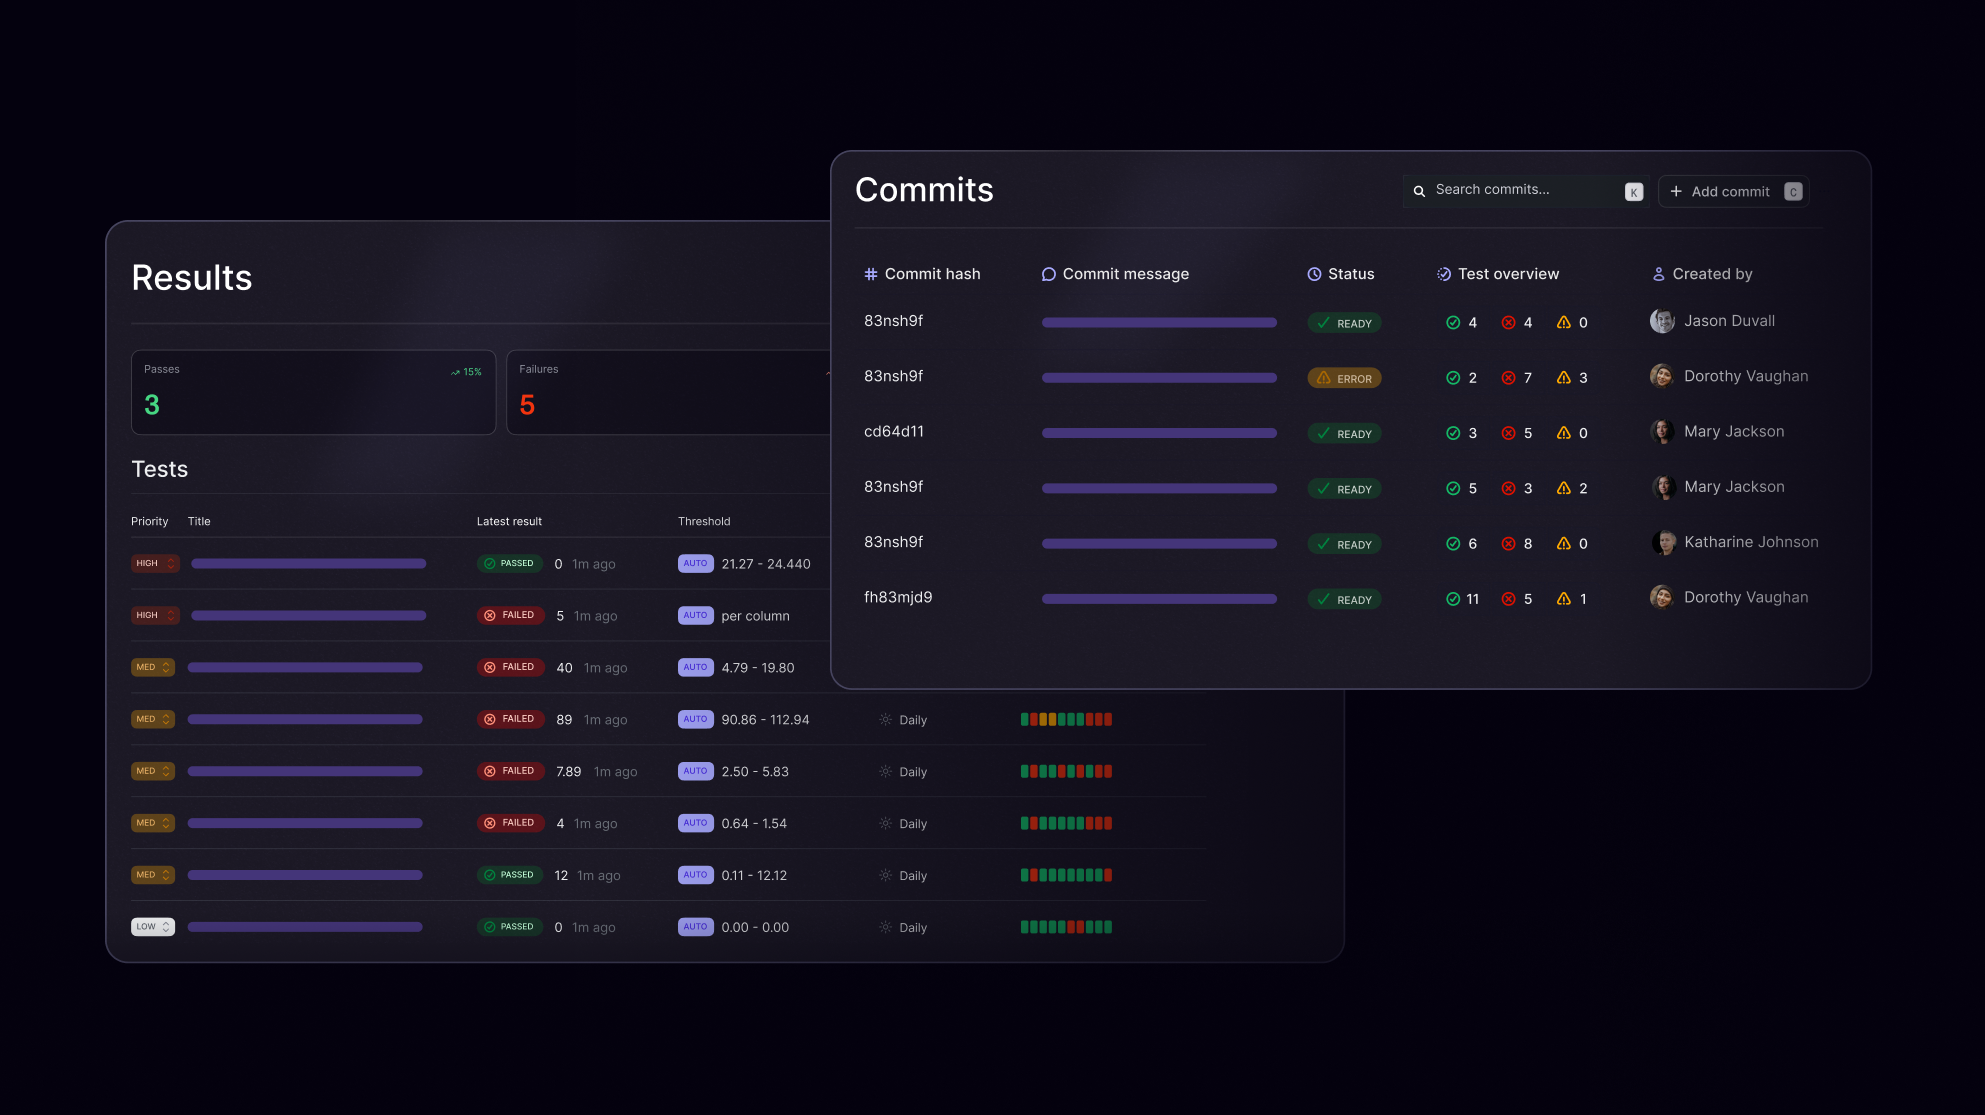
Task: Click the plus icon on Add commit
Action: 1676,191
